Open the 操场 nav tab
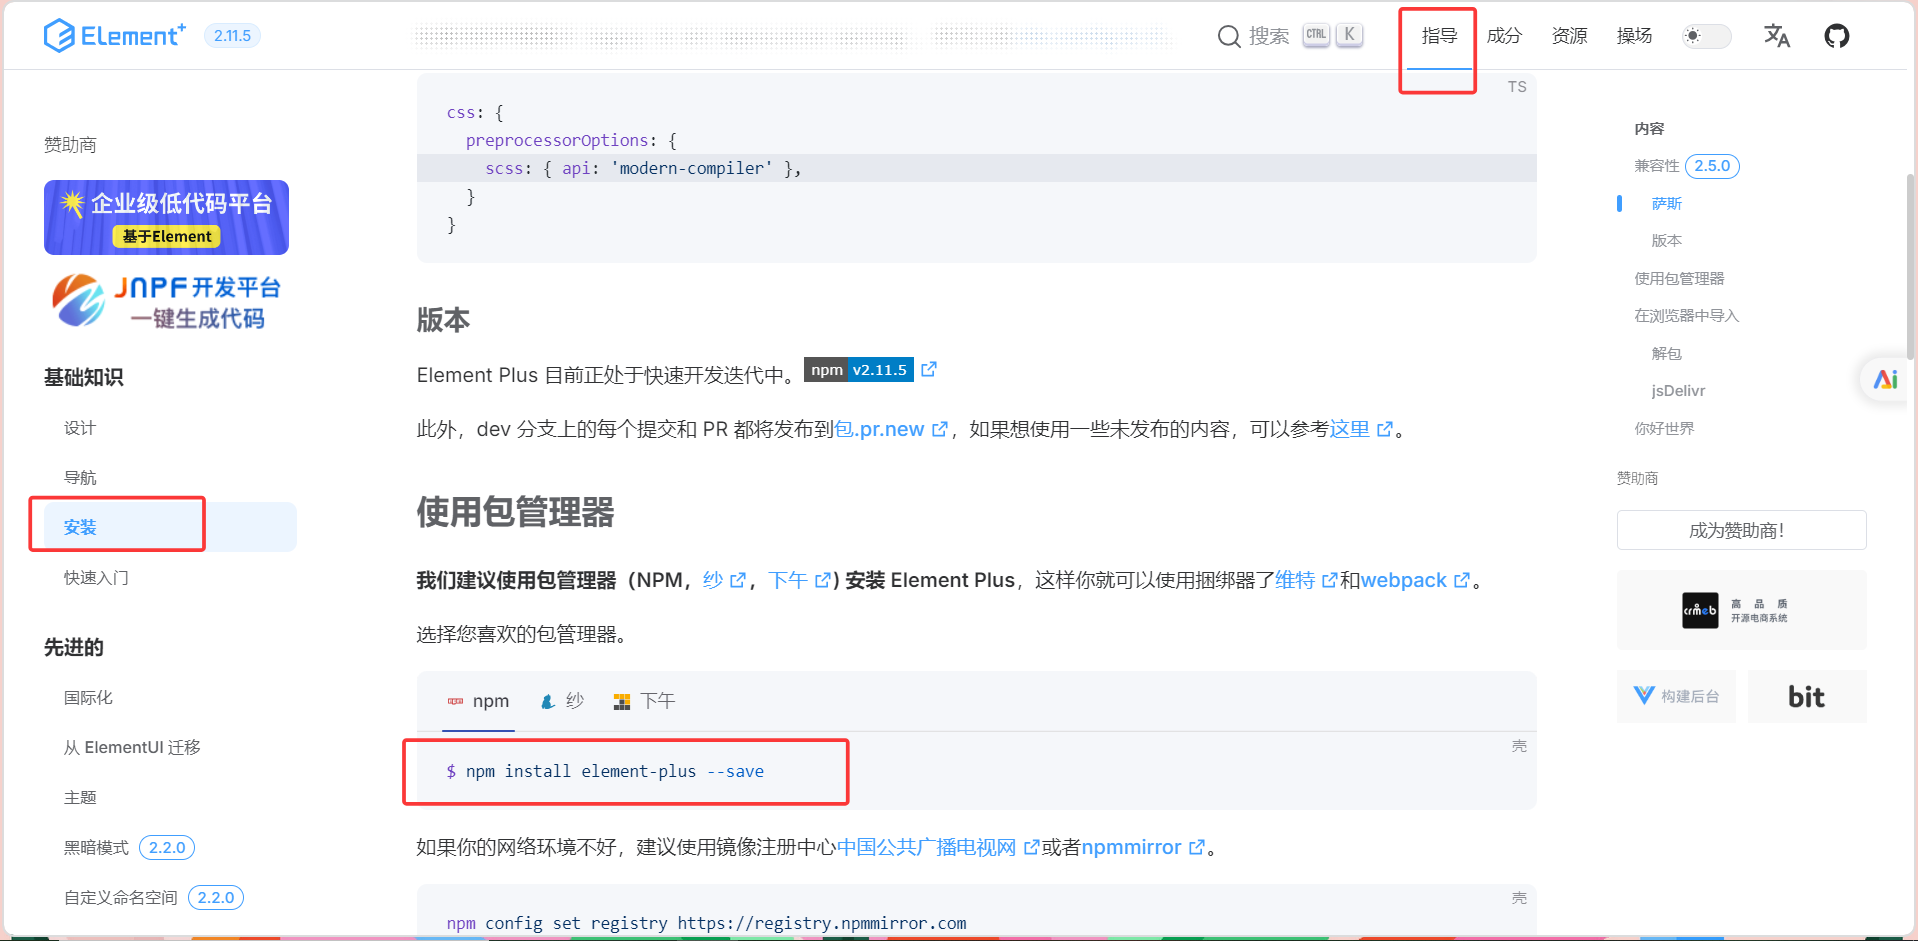 [x=1634, y=36]
